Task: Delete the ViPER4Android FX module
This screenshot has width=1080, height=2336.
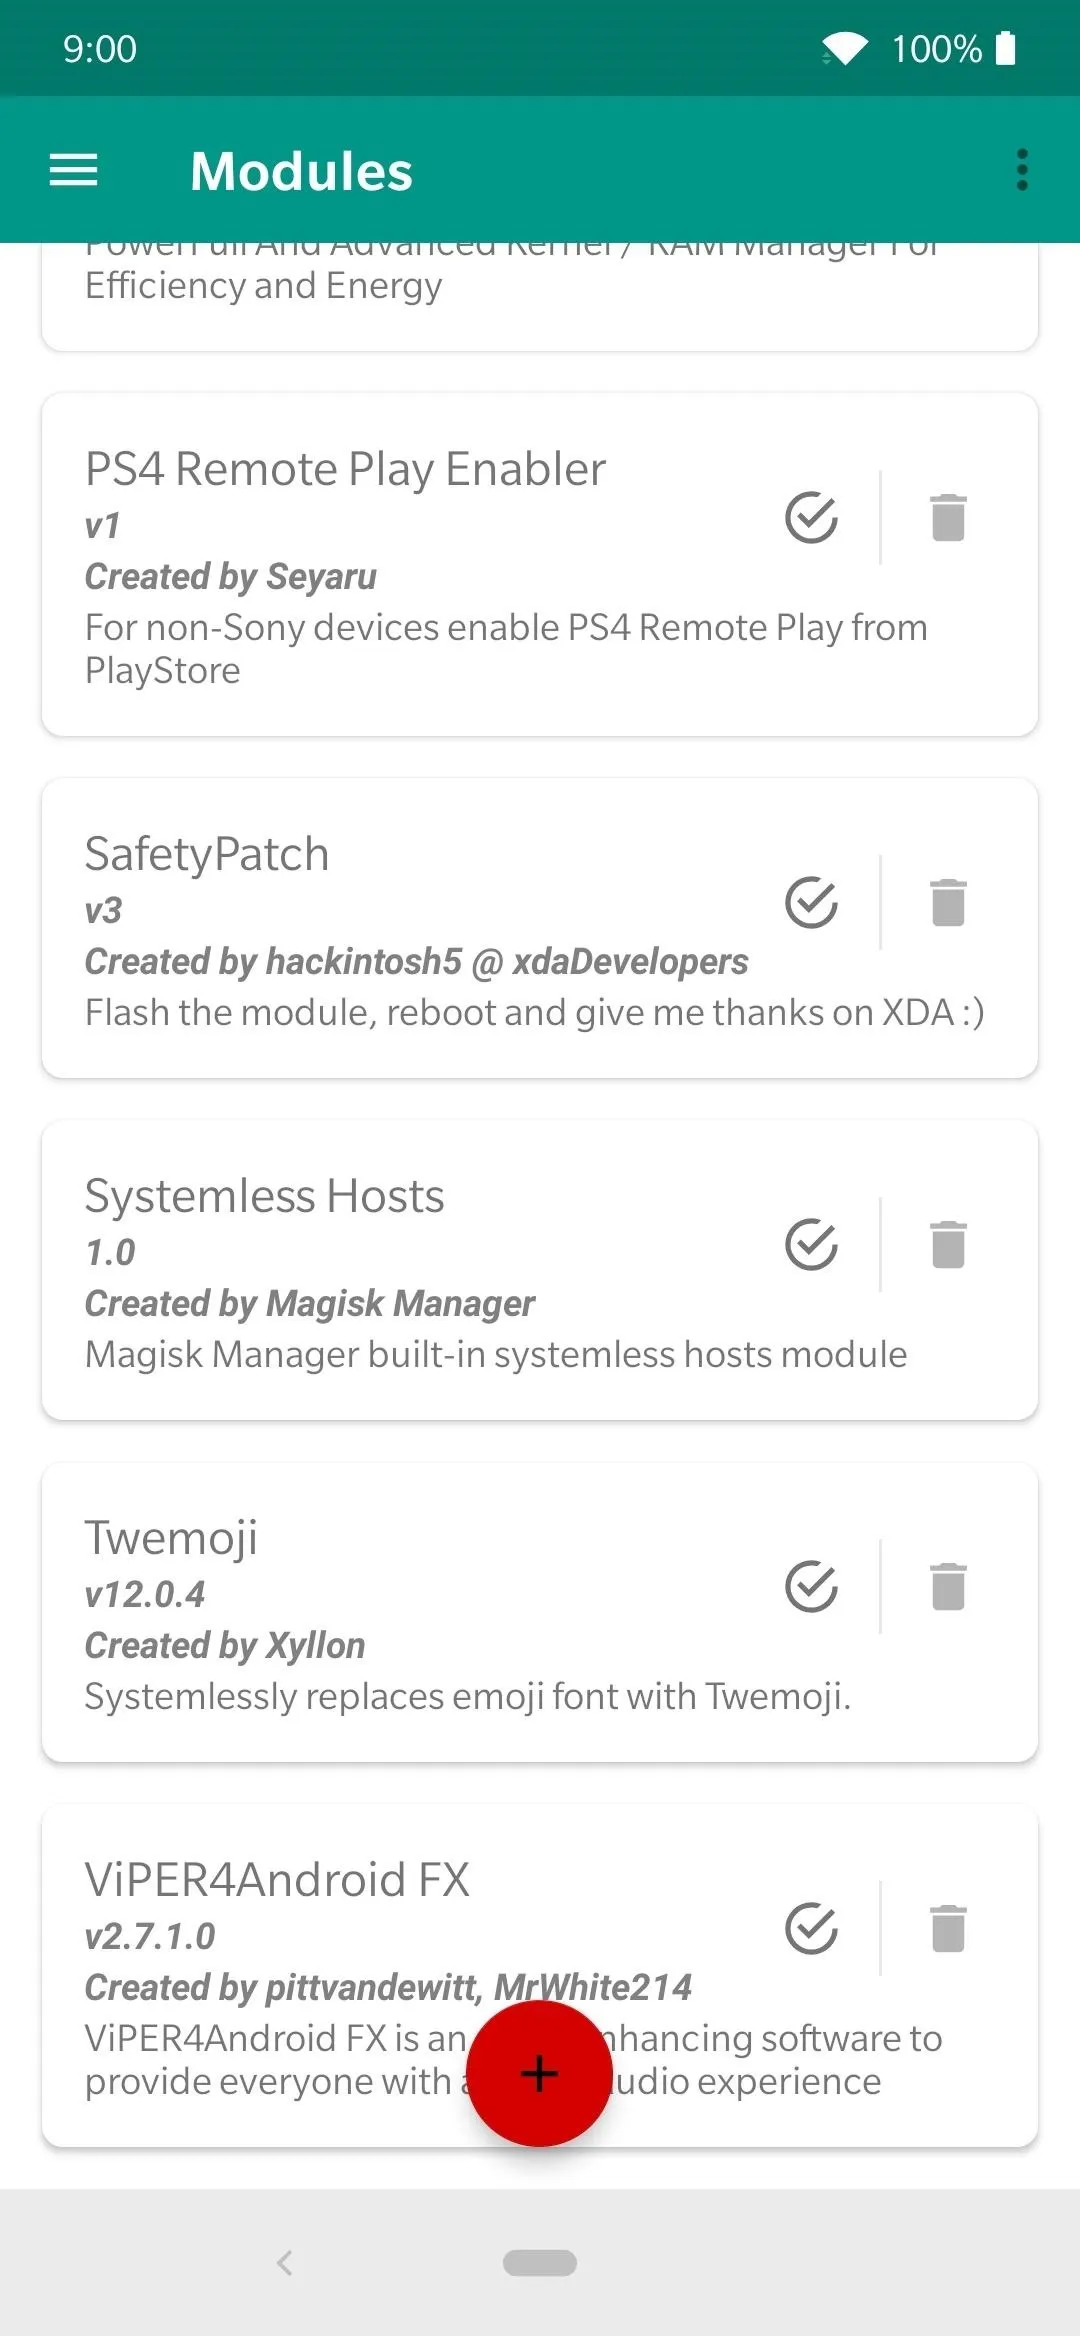Action: point(948,1929)
